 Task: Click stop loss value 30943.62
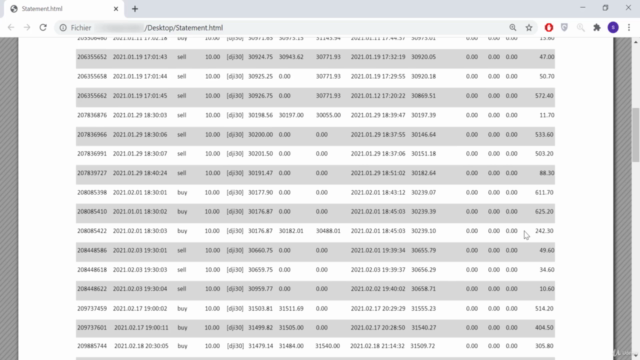pos(291,57)
